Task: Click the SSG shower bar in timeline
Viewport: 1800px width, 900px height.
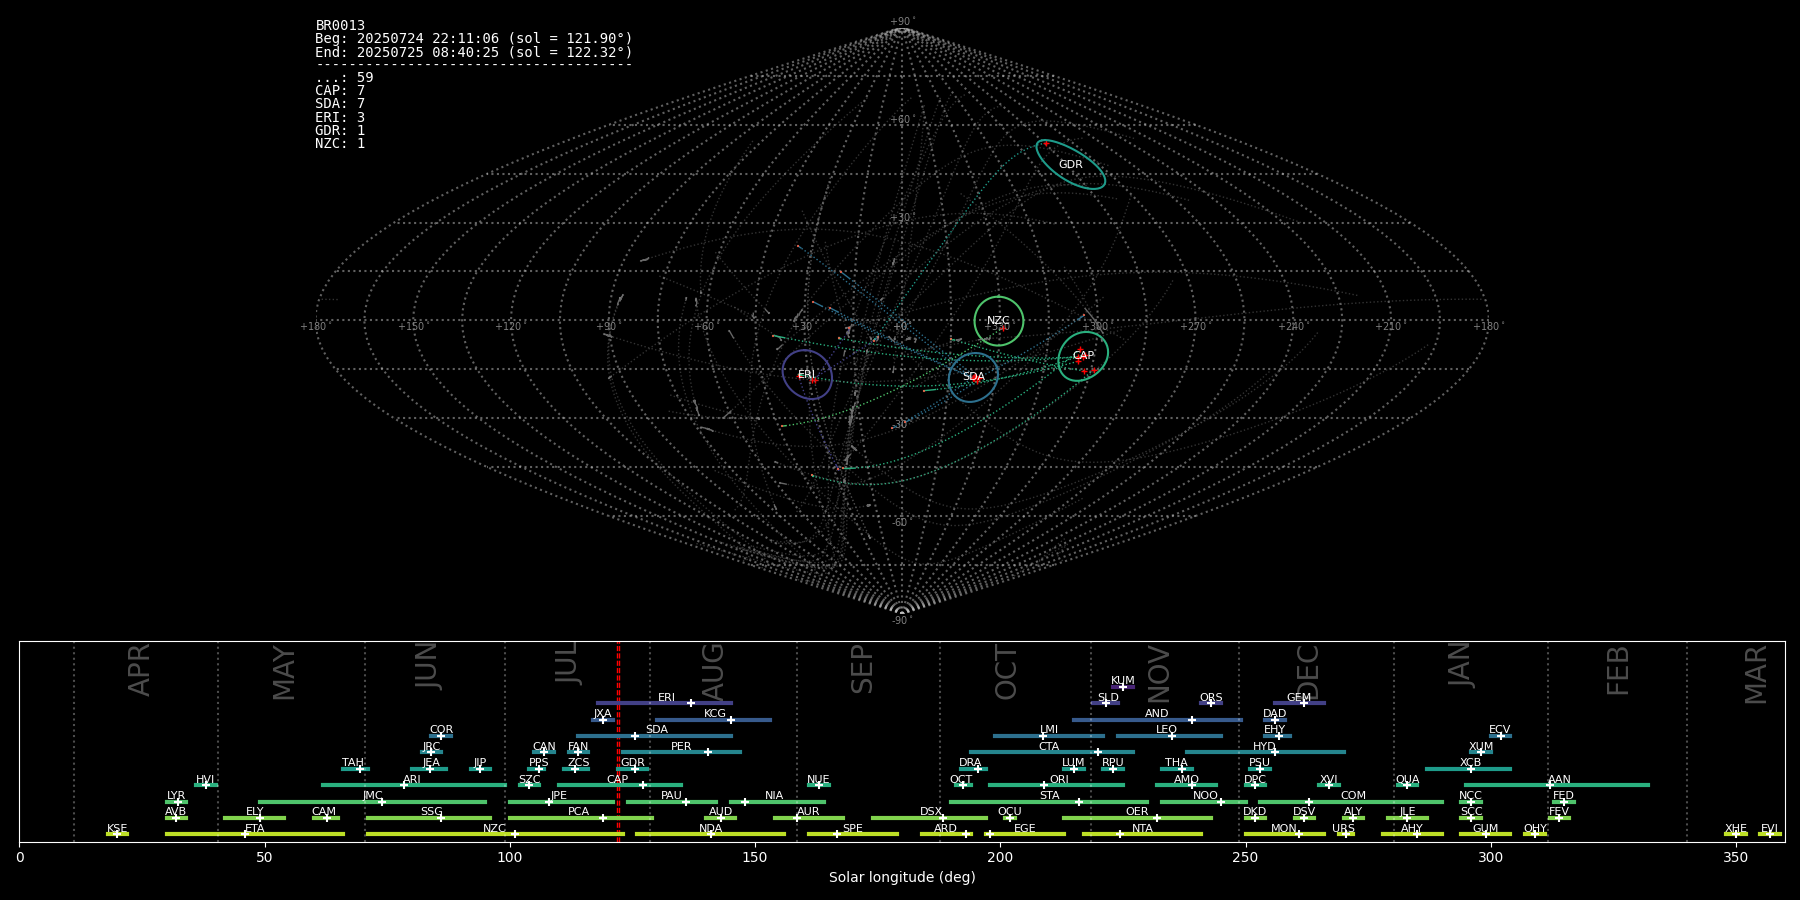Action: pyautogui.click(x=431, y=818)
